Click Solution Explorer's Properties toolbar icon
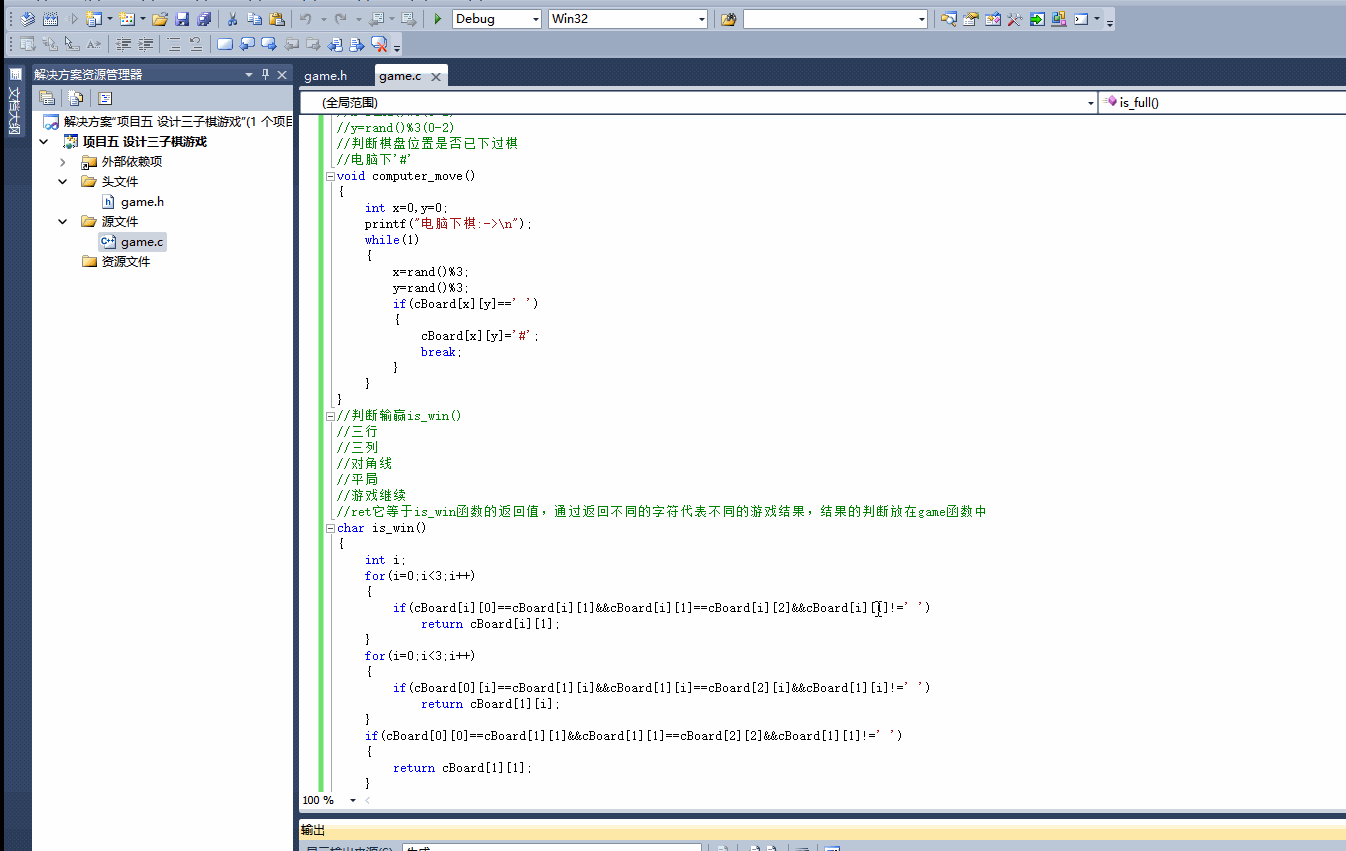This screenshot has width=1346, height=851. (47, 98)
